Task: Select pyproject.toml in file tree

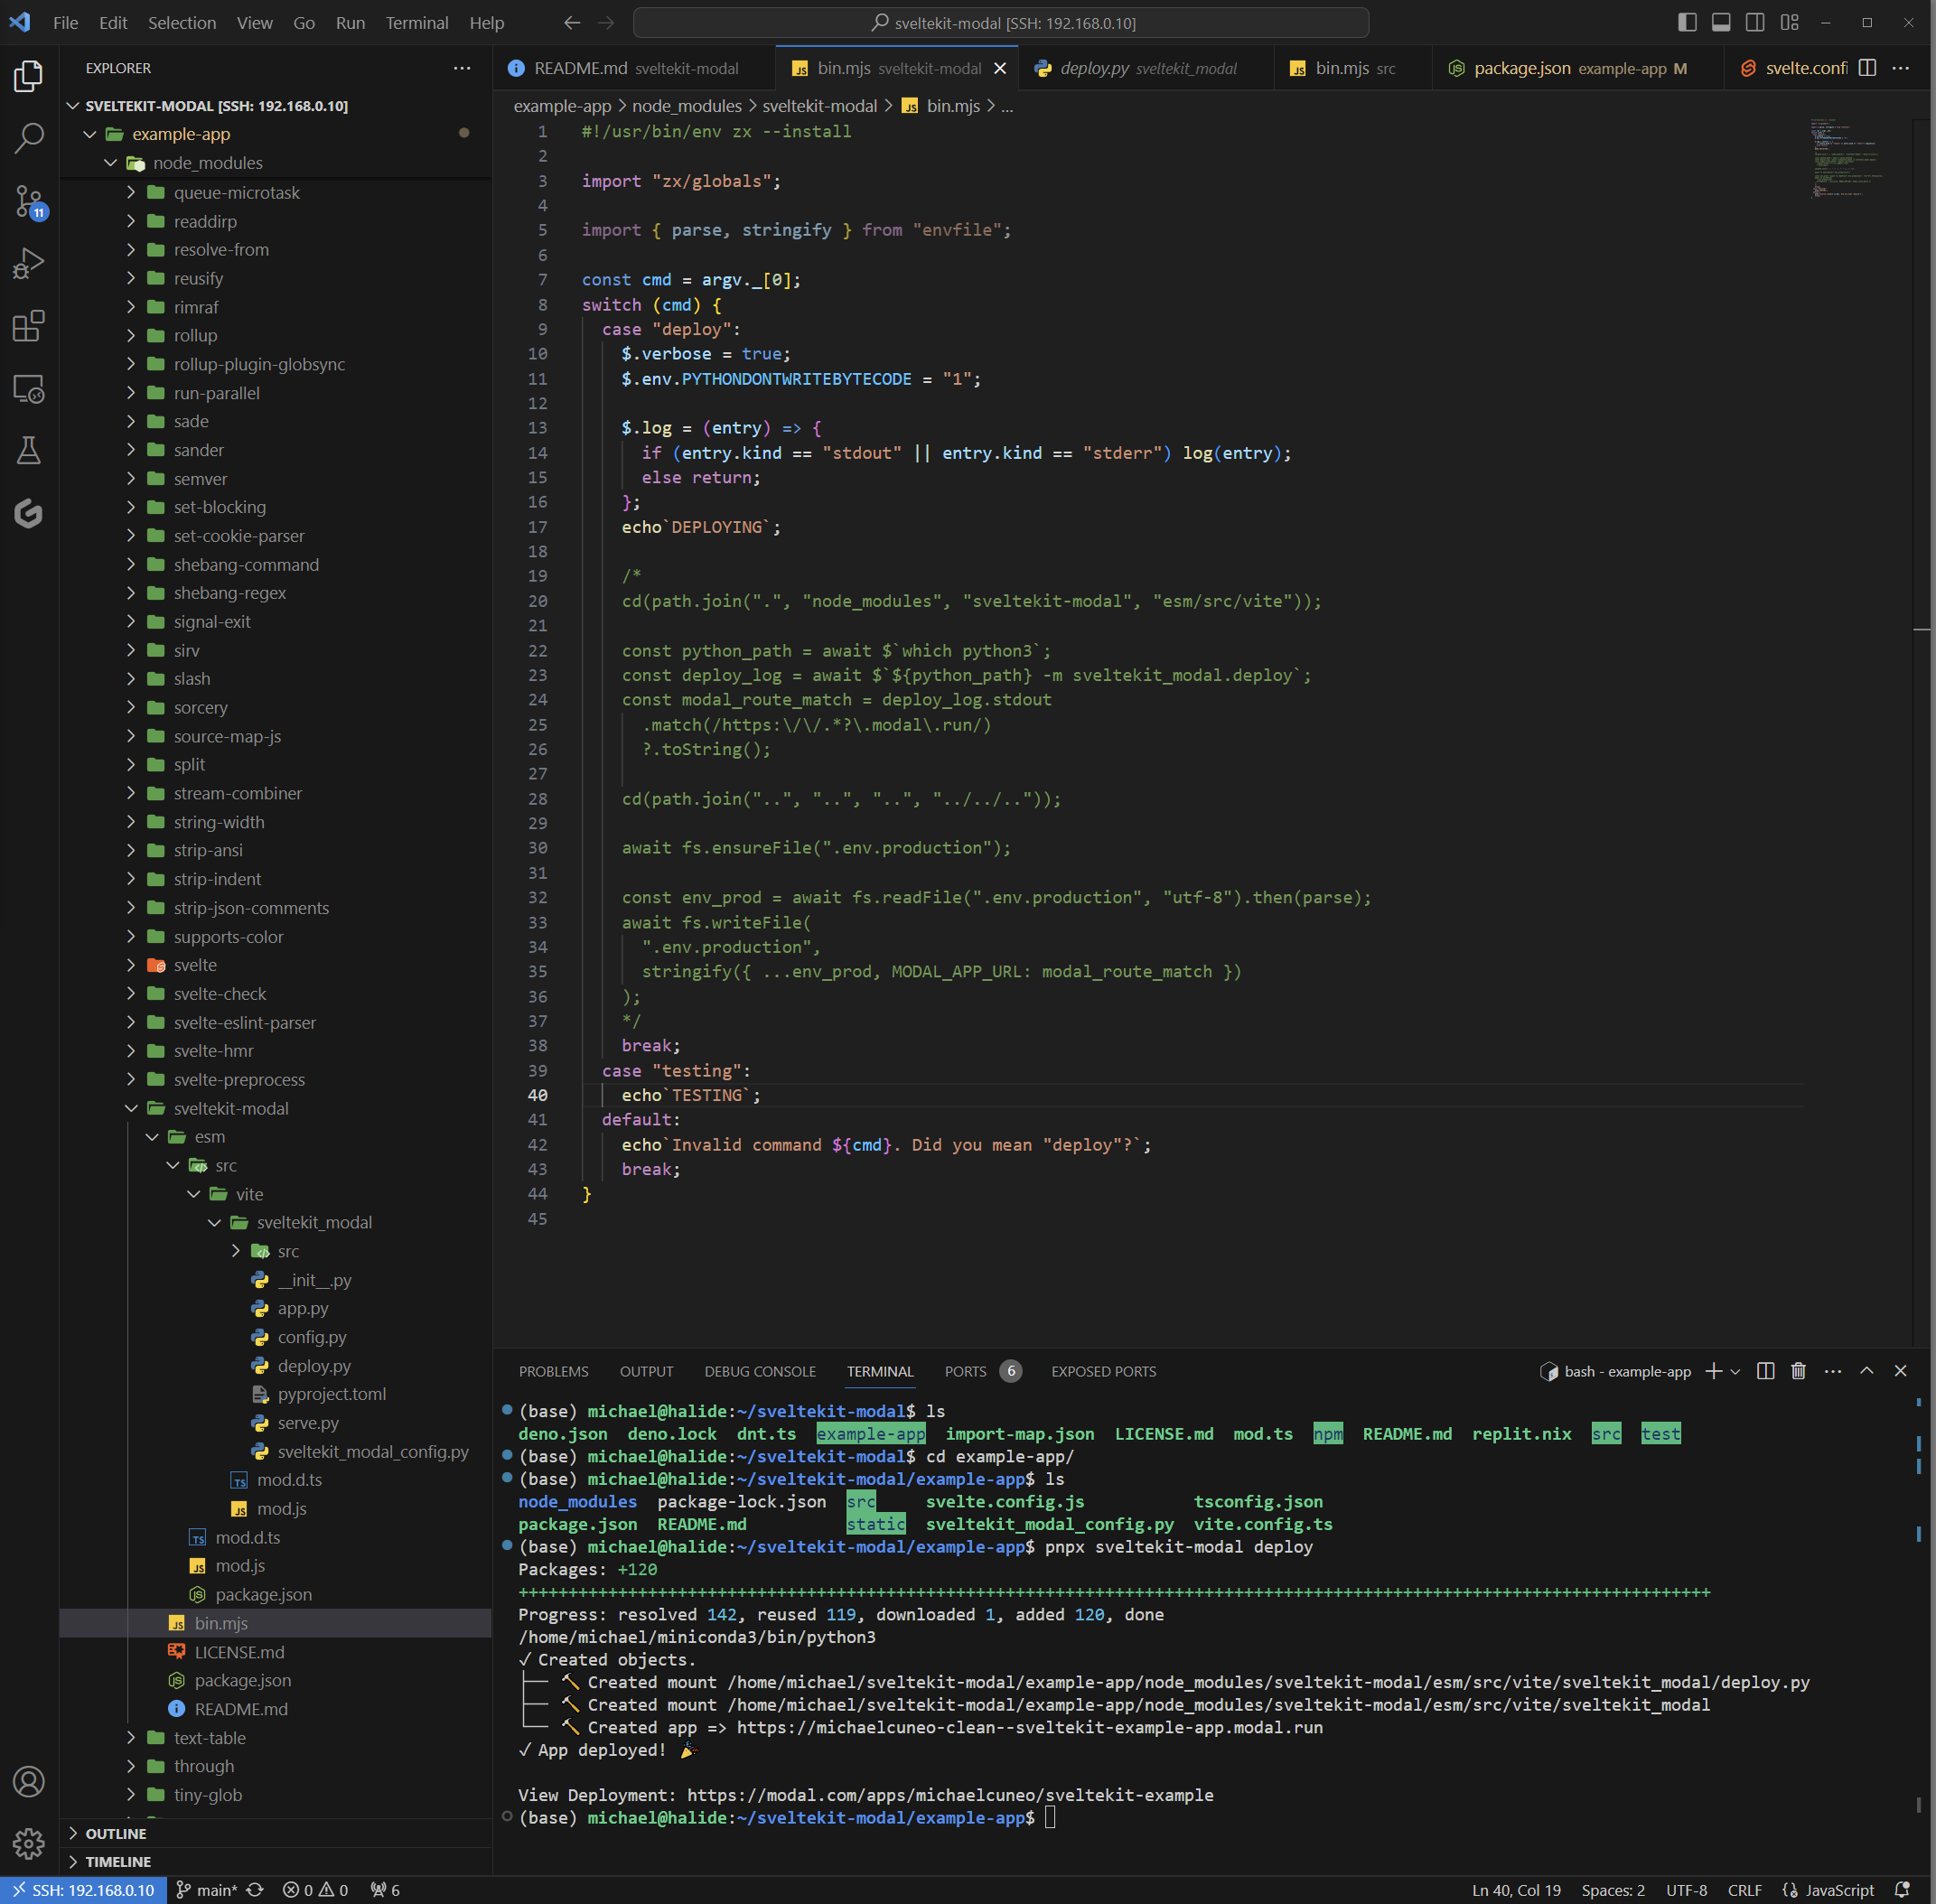Action: point(331,1393)
